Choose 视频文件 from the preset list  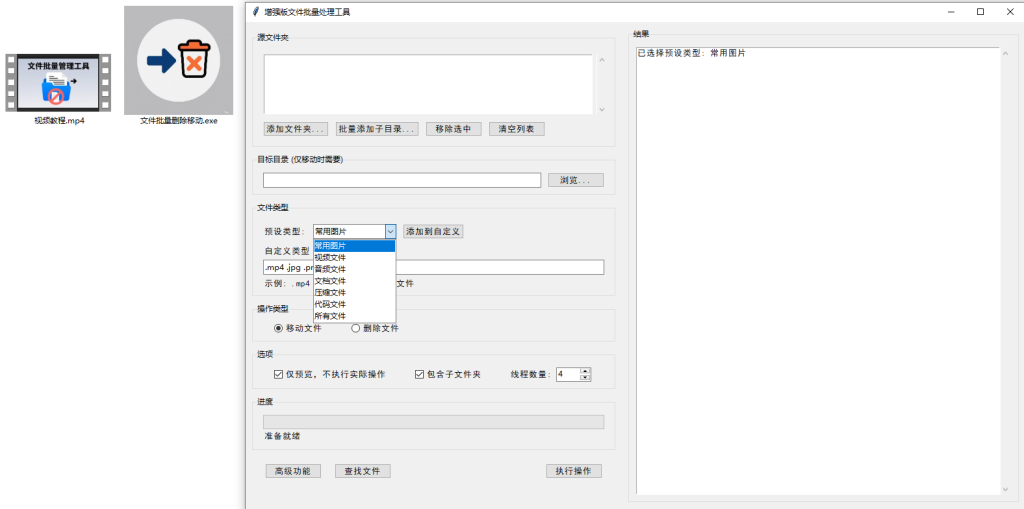pos(331,257)
